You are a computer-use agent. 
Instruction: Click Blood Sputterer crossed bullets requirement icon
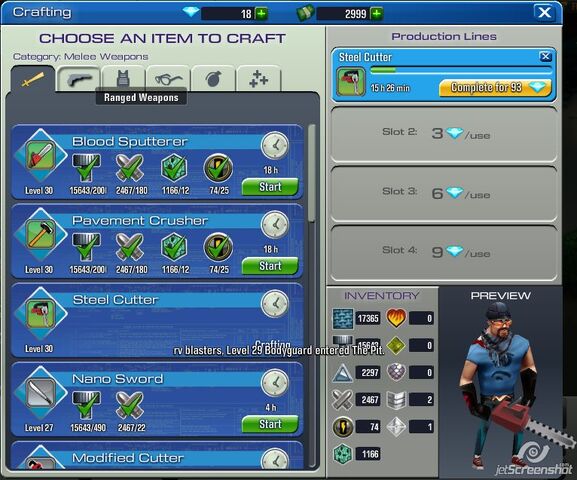point(130,168)
